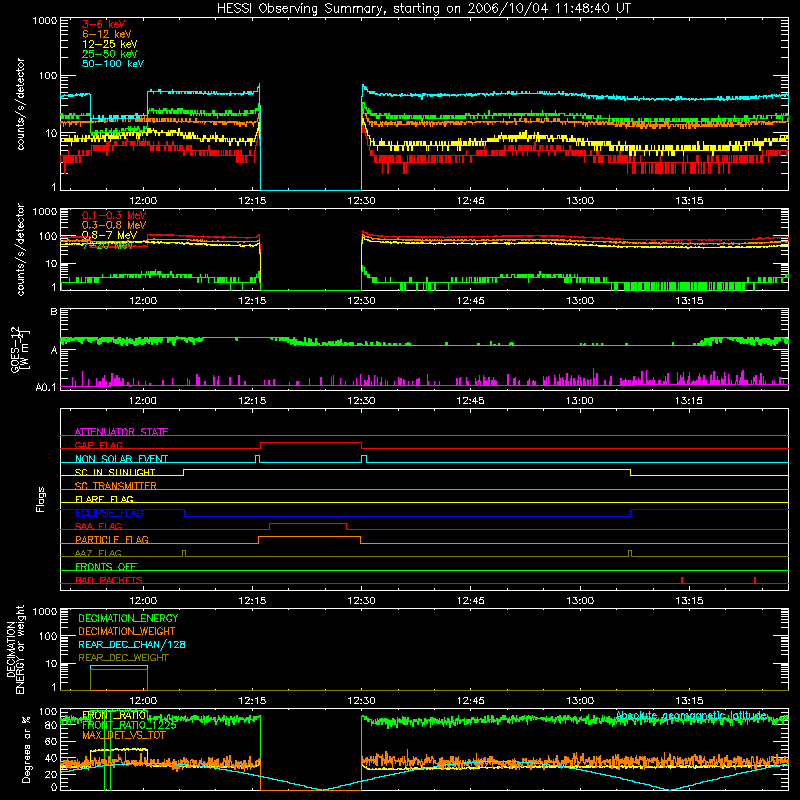The width and height of the screenshot is (800, 800).
Task: Click the Absolute geomagnetic latitude label
Action: click(691, 715)
